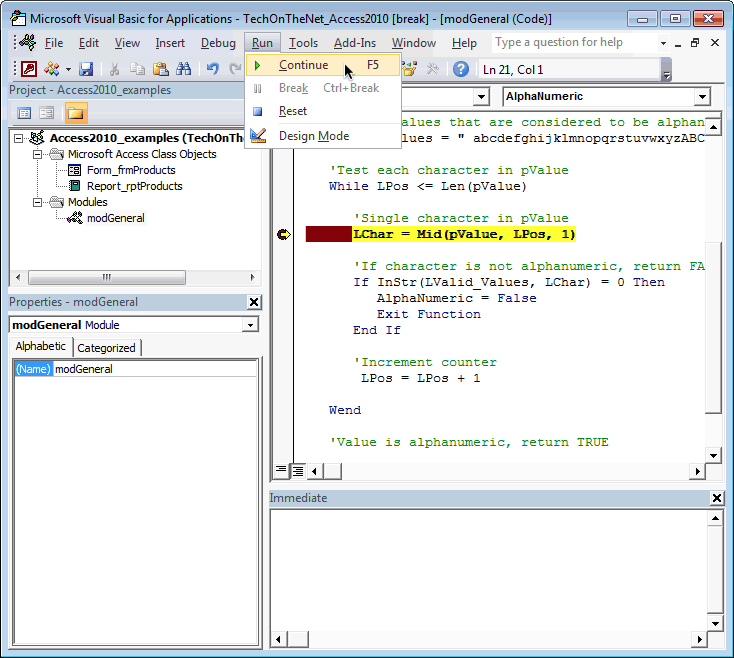Click the Copy toolbar icon

tap(137, 69)
